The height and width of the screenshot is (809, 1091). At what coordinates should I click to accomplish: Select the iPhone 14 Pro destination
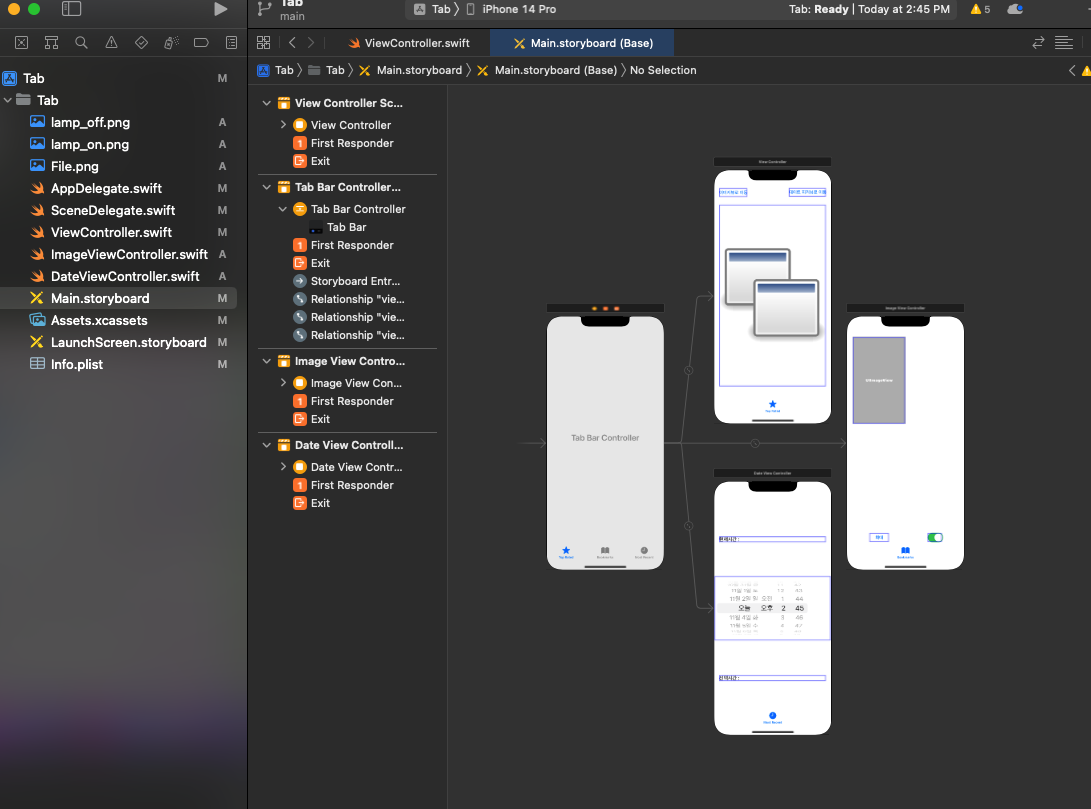click(511, 9)
